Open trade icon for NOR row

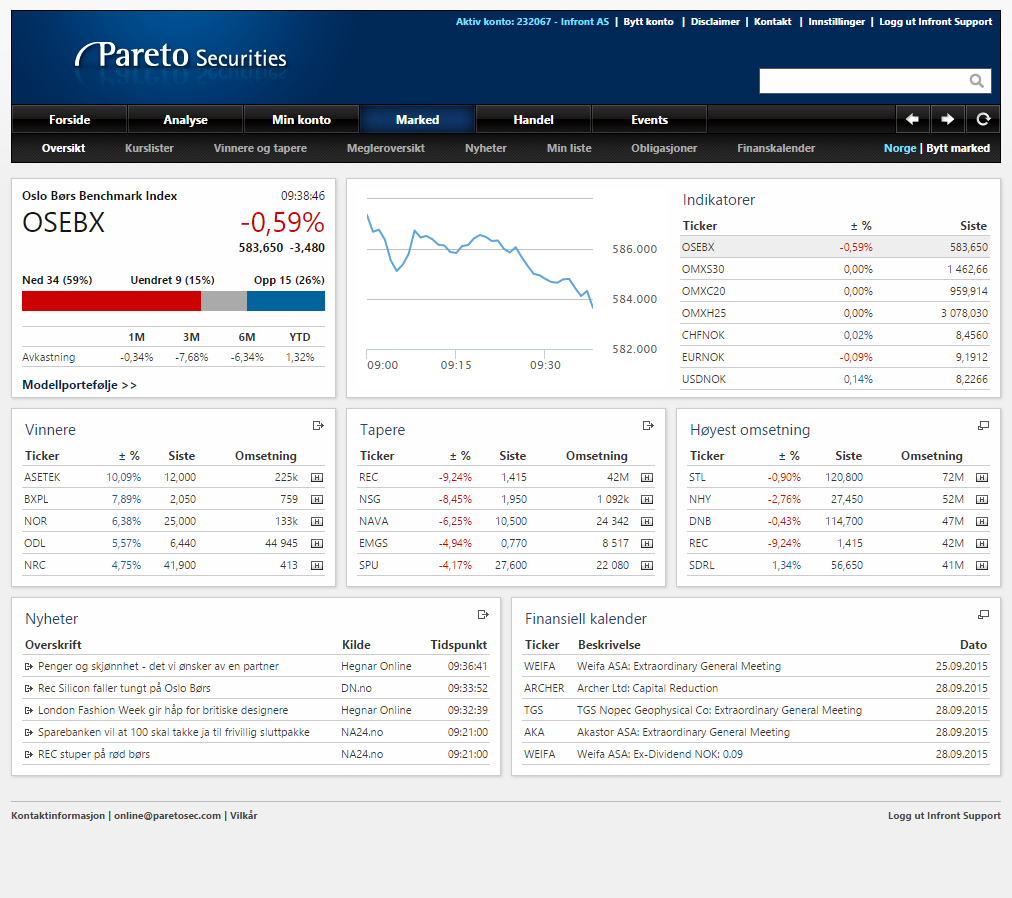click(x=317, y=522)
